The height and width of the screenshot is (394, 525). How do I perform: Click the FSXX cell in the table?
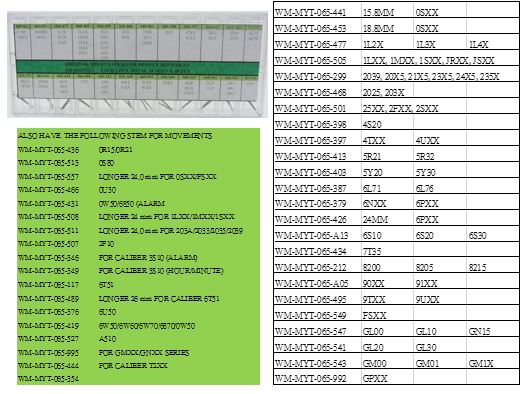(387, 313)
